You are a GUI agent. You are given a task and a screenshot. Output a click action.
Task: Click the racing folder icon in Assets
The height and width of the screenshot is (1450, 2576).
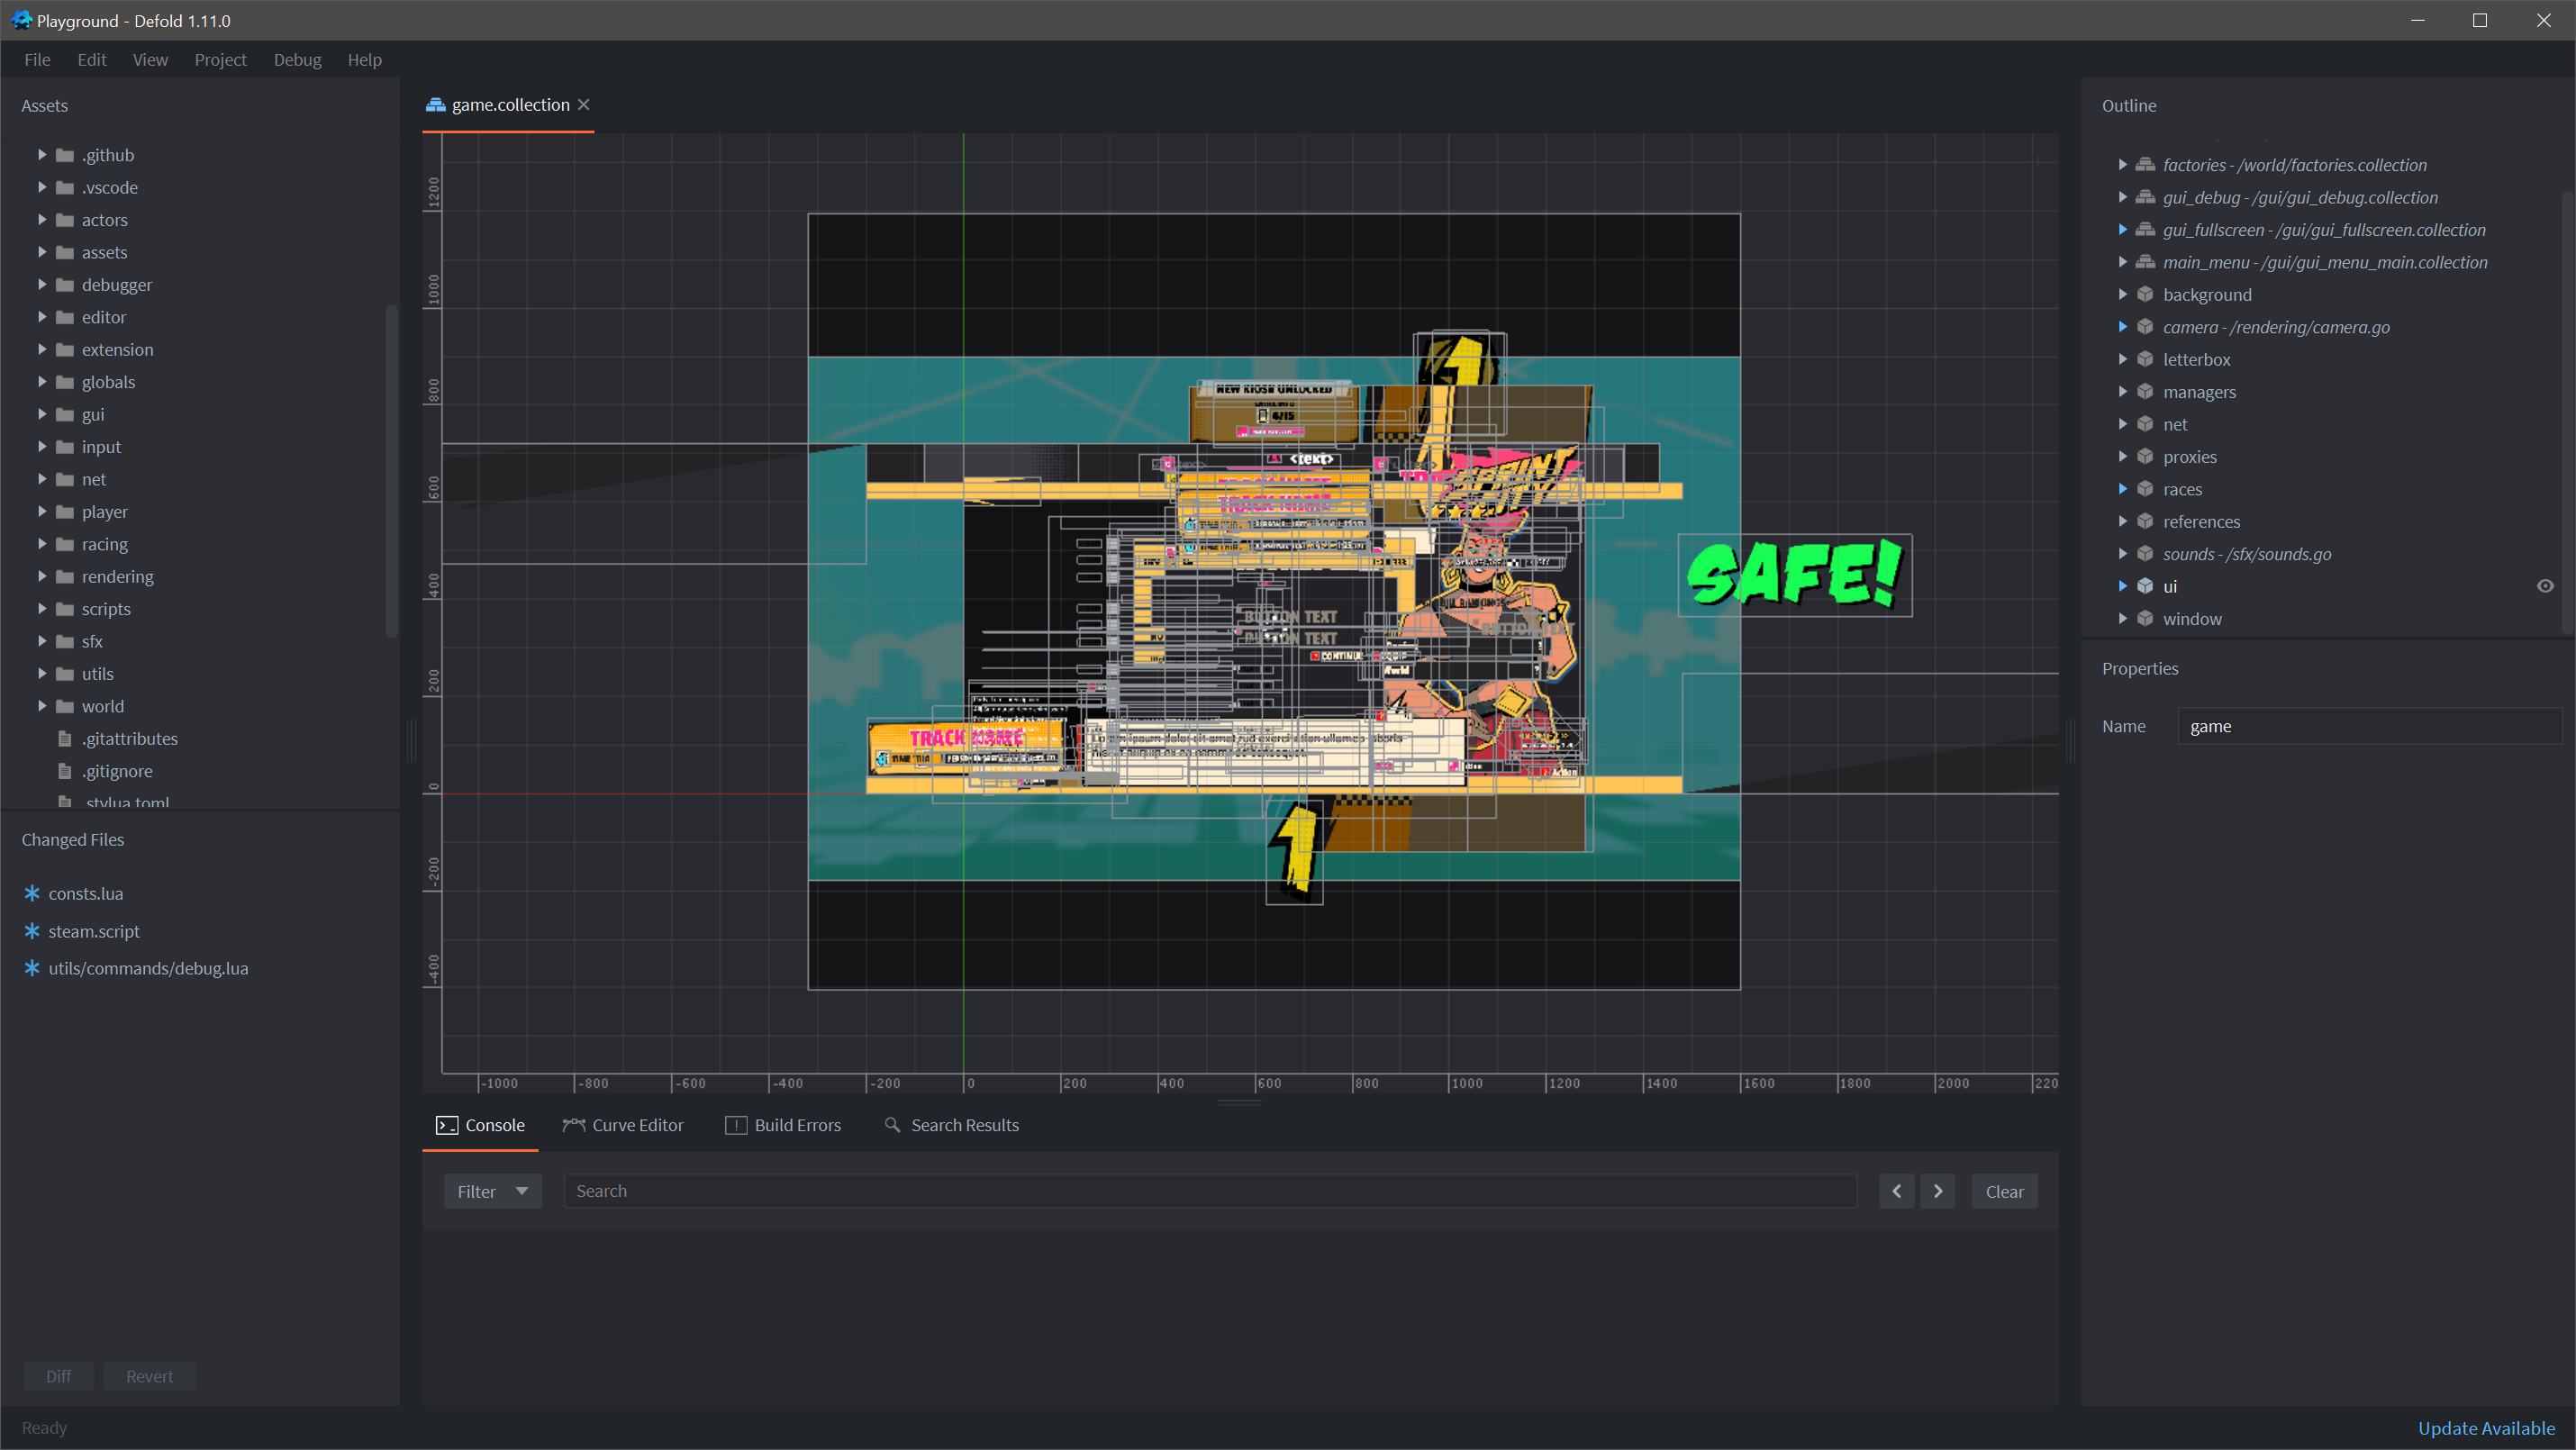[64, 544]
